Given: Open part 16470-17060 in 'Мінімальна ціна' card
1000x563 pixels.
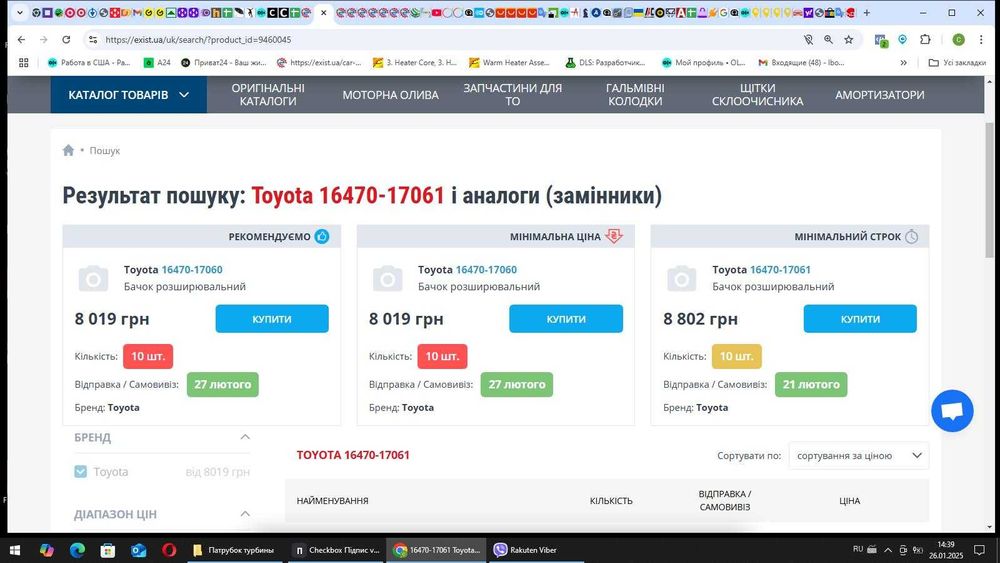Looking at the screenshot, I should coord(486,270).
